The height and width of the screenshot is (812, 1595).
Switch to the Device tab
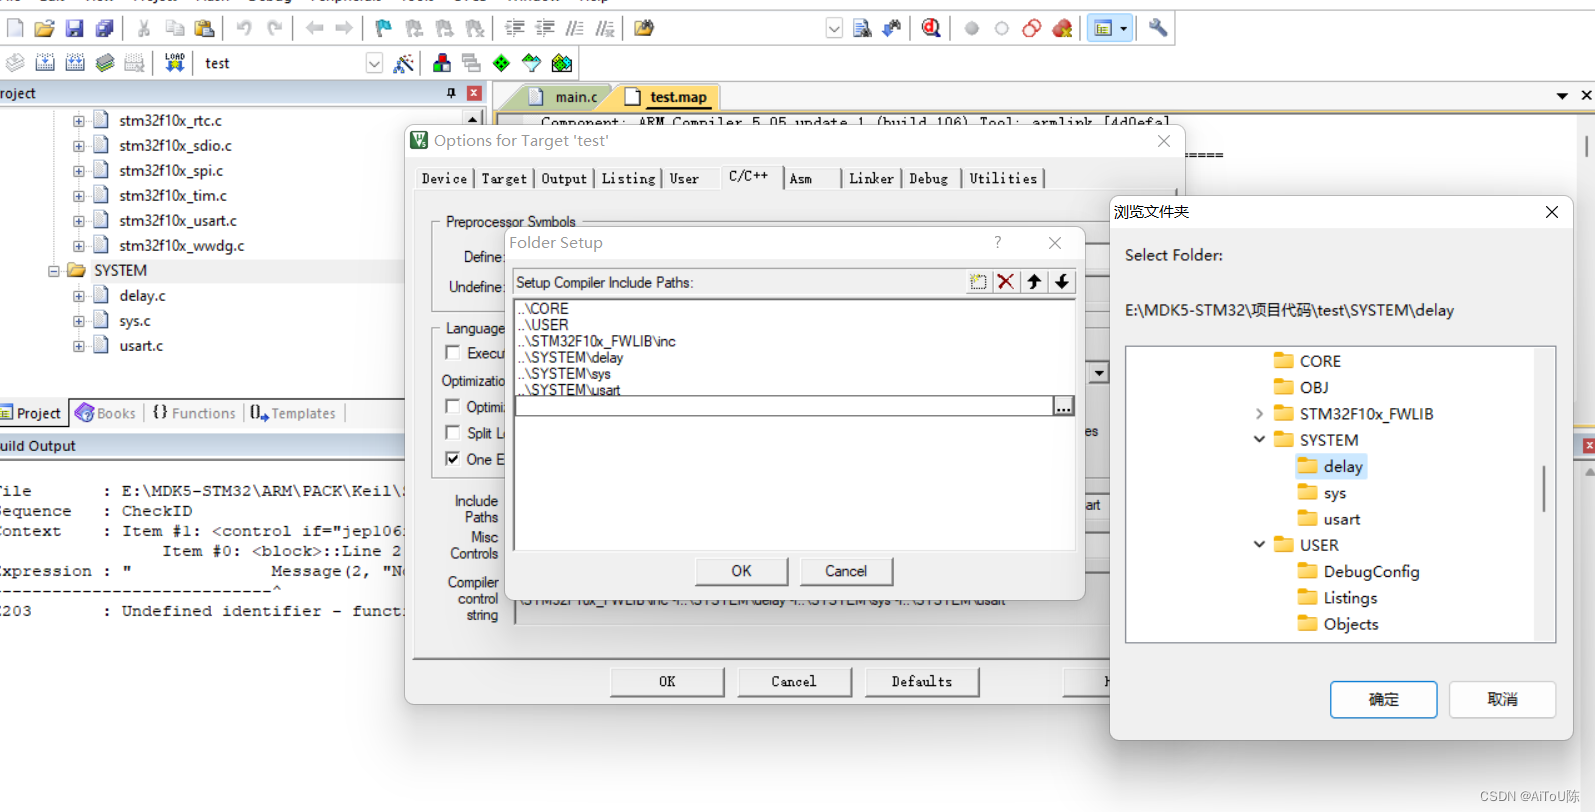444,179
